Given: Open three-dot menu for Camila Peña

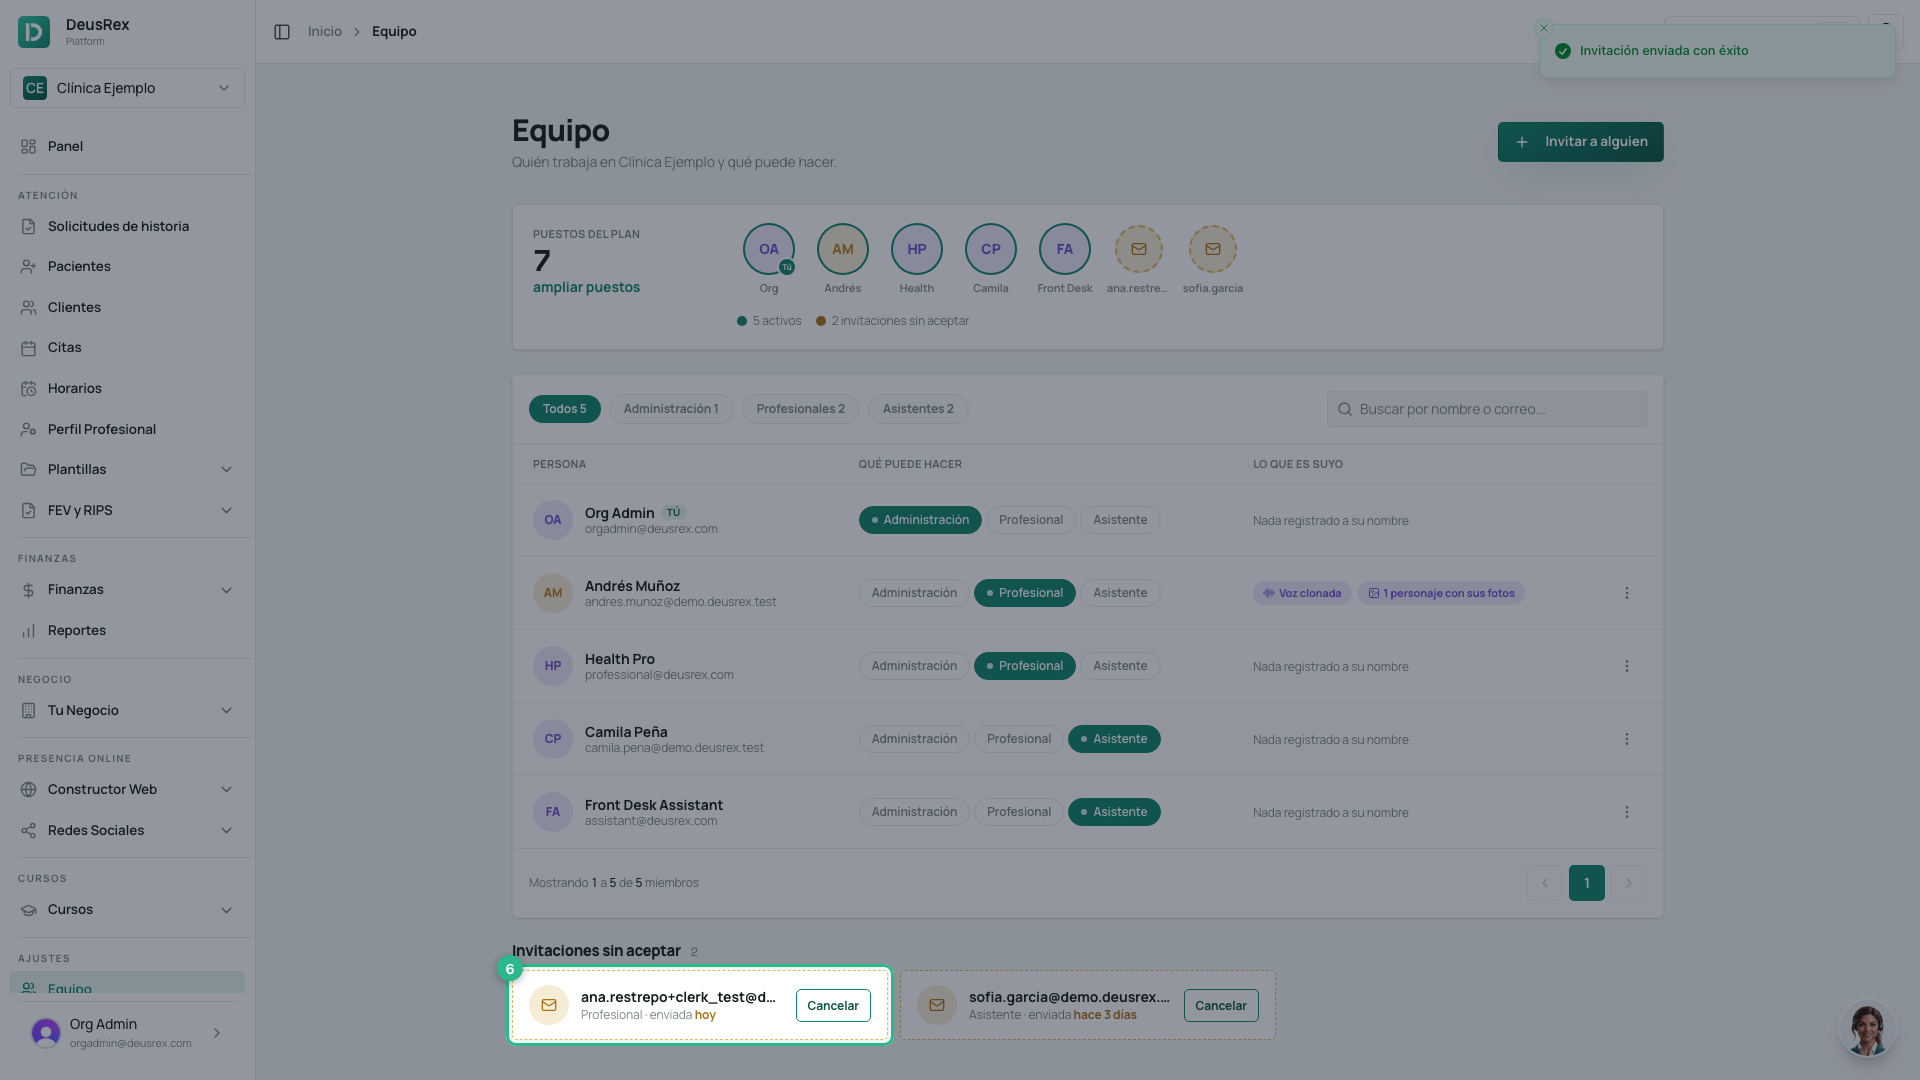Looking at the screenshot, I should (1627, 739).
